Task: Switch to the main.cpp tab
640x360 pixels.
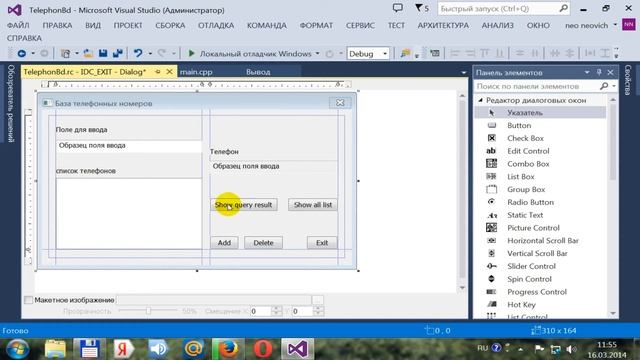Action: 196,72
